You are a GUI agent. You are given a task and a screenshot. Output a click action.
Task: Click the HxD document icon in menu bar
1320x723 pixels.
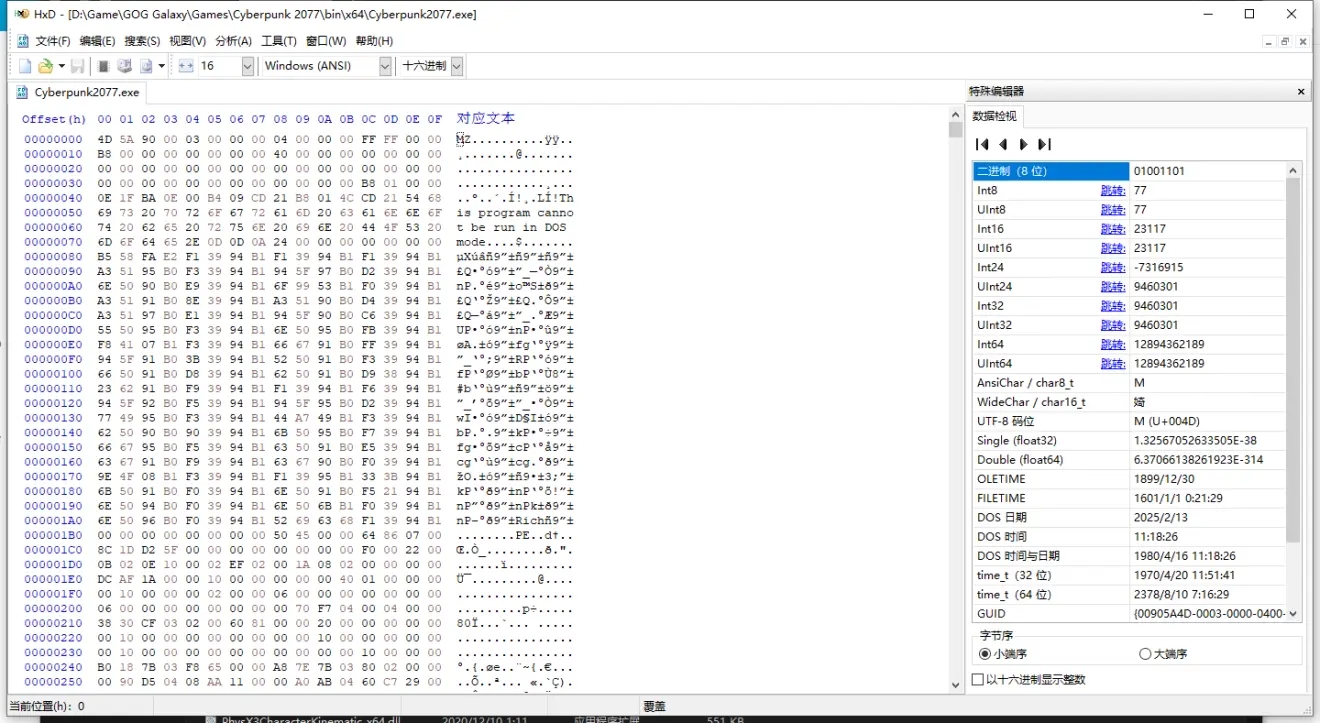click(22, 41)
